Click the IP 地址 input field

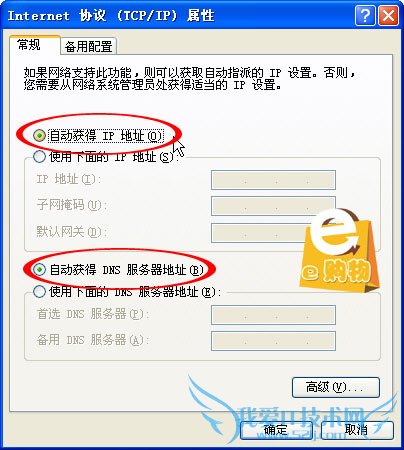click(x=273, y=180)
